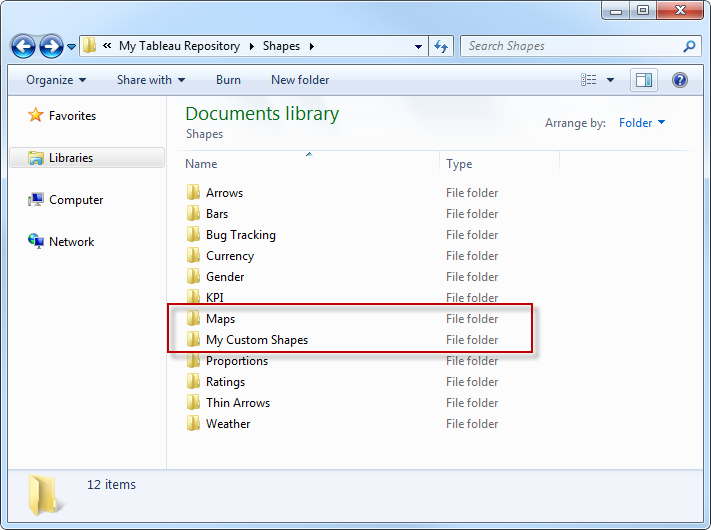This screenshot has height=530, width=711.
Task: Click the Forward navigation arrow
Action: click(51, 46)
